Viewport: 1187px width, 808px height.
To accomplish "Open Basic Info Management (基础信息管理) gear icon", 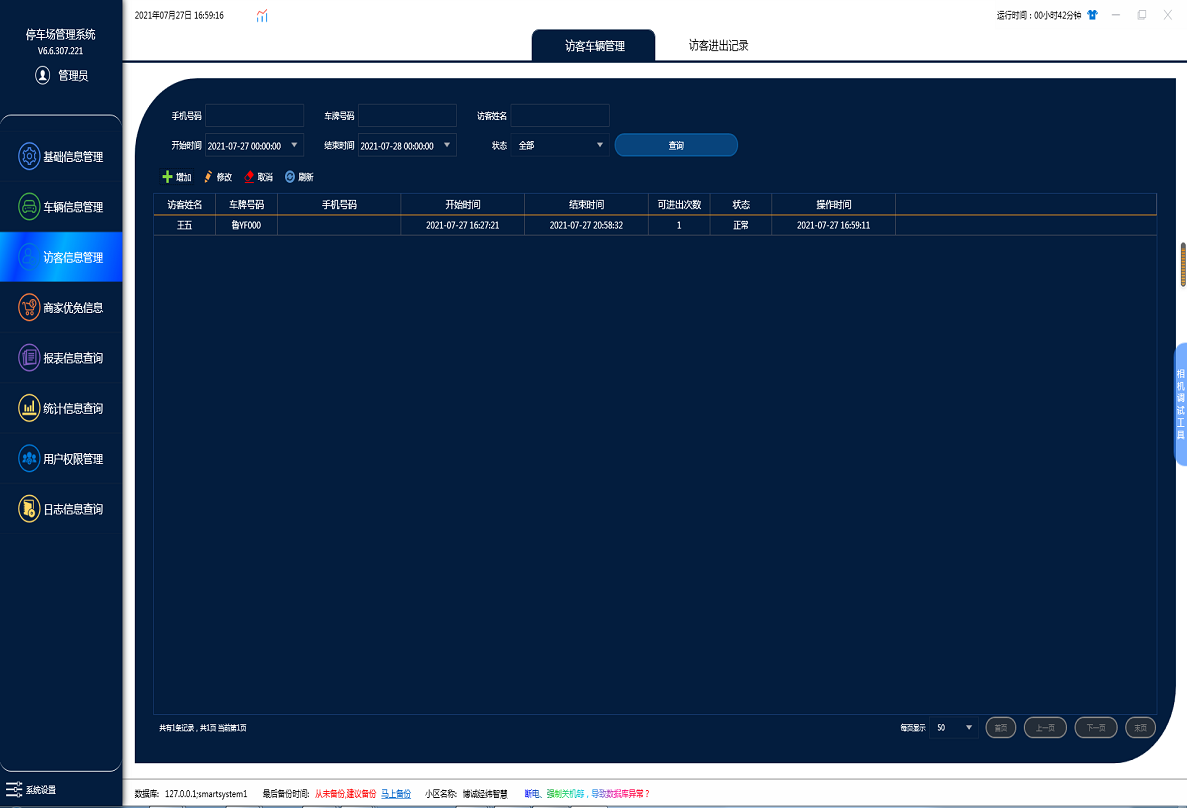I will click(29, 157).
